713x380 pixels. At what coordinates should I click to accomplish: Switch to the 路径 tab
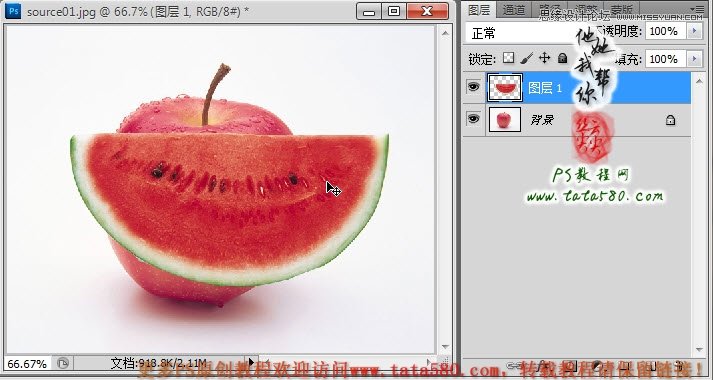(x=549, y=10)
